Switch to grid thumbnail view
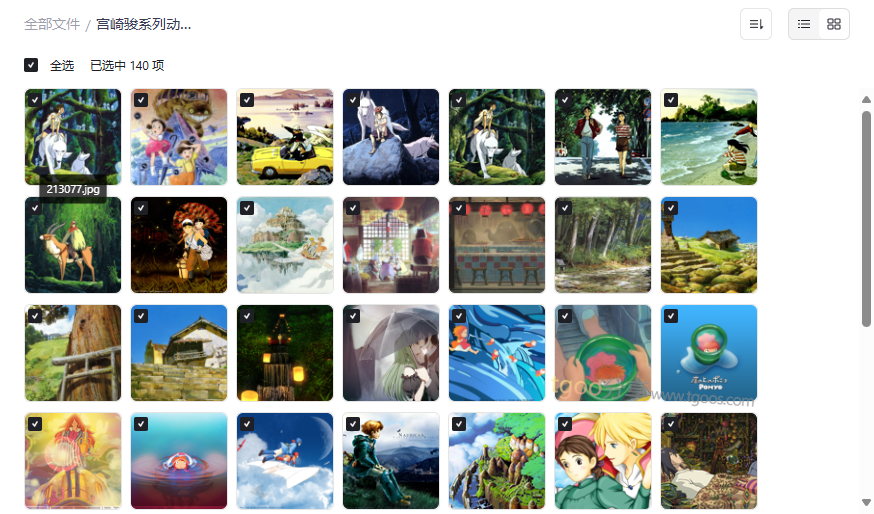The height and width of the screenshot is (514, 874). click(x=834, y=24)
